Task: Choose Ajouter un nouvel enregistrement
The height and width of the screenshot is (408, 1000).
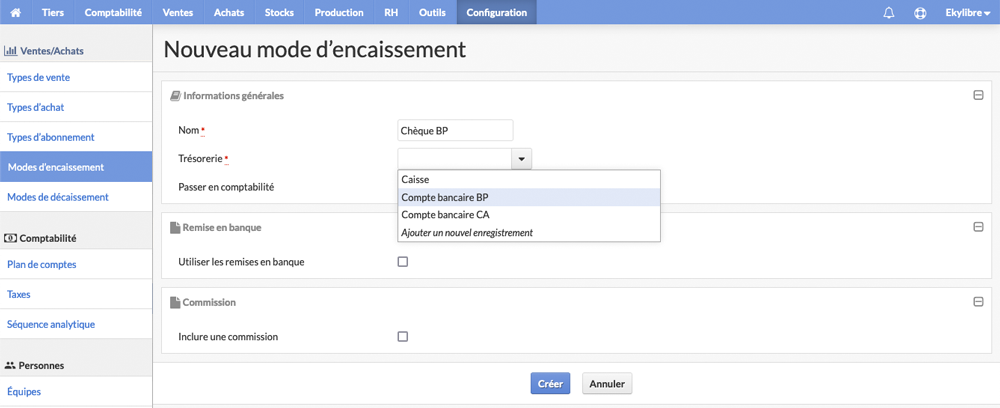Action: (x=529, y=233)
